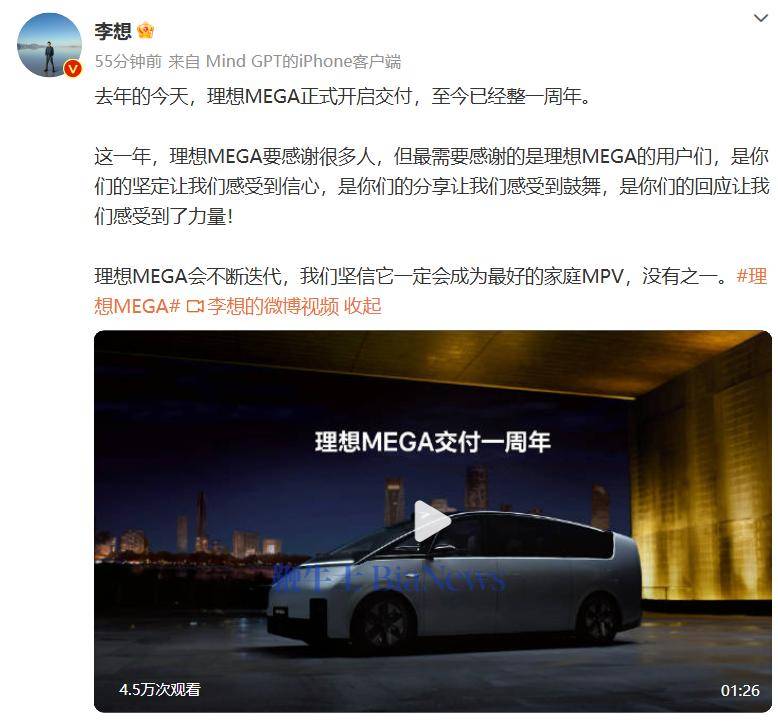Click the 4.5万次观看 view count
778x724 pixels.
click(x=160, y=689)
